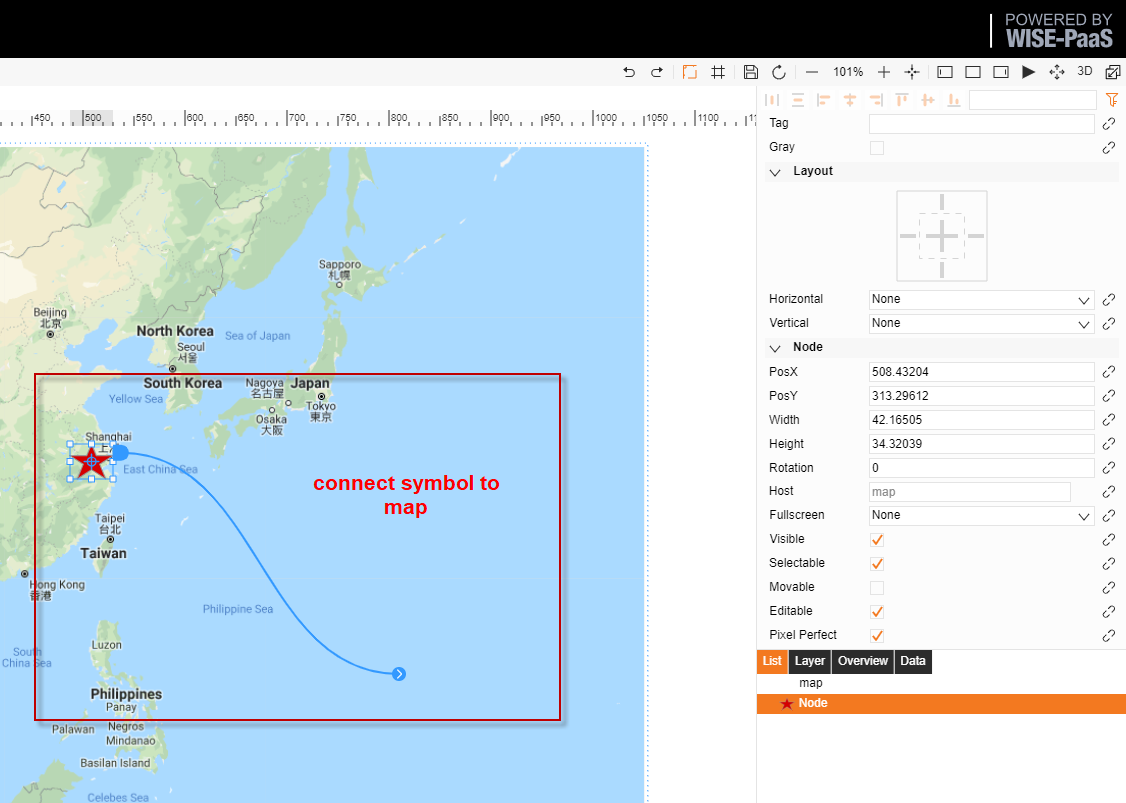Viewport: 1126px width, 803px height.
Task: Switch to 3D view
Action: pyautogui.click(x=1084, y=71)
